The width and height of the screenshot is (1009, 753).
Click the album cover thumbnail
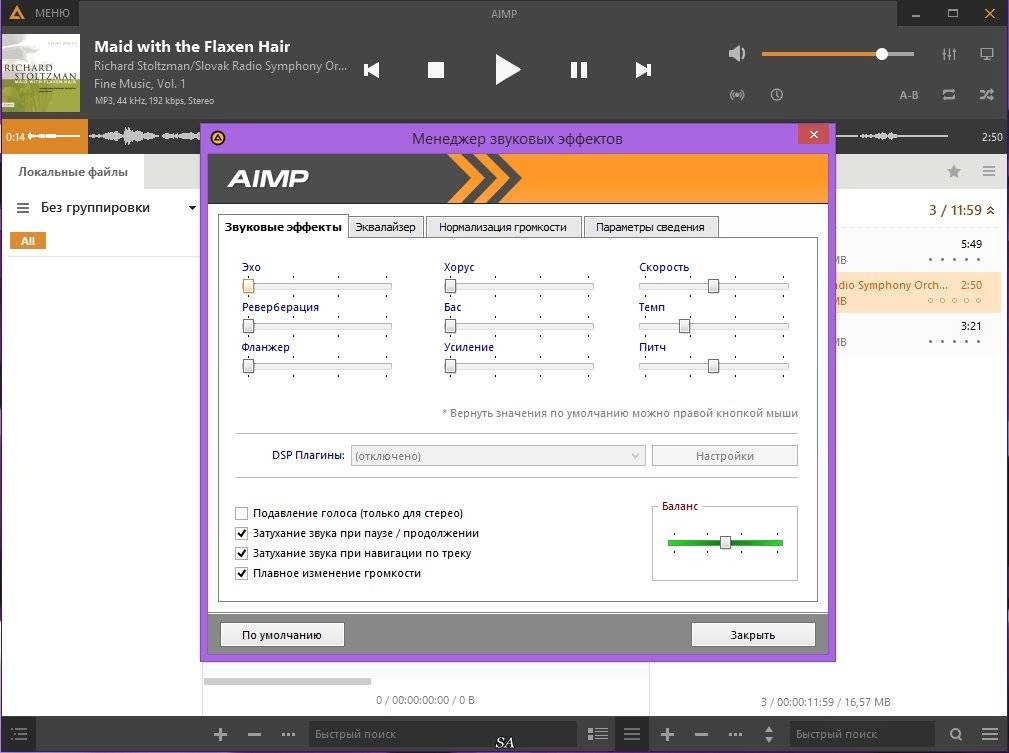click(41, 73)
